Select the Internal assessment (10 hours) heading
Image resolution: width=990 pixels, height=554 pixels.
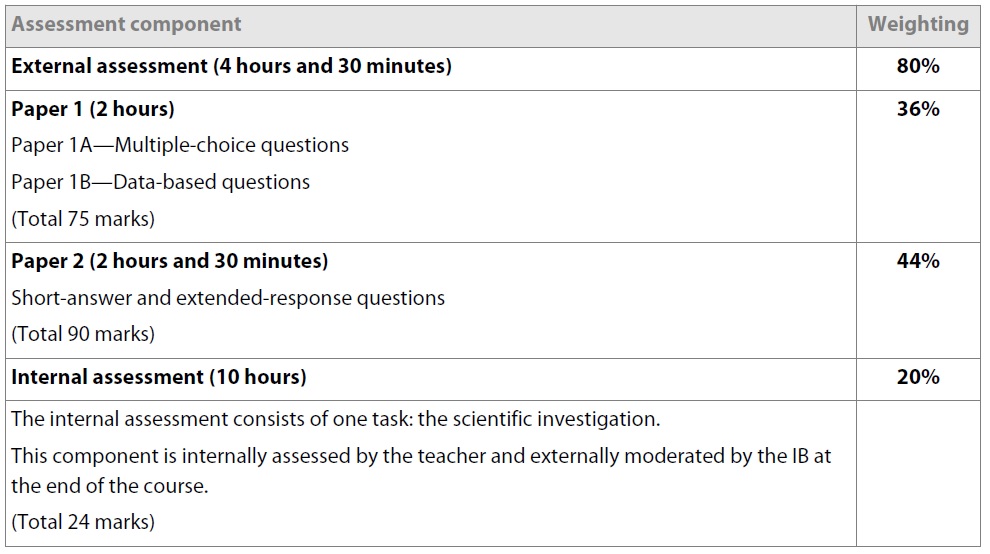coord(158,377)
